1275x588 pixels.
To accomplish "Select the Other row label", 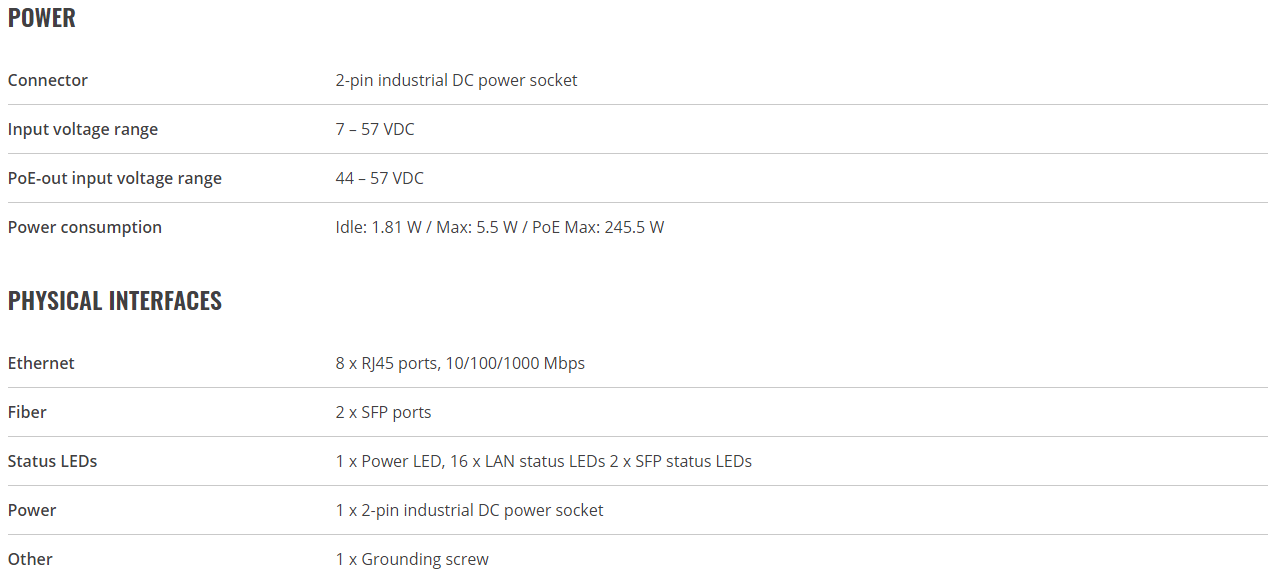I will (x=30, y=559).
